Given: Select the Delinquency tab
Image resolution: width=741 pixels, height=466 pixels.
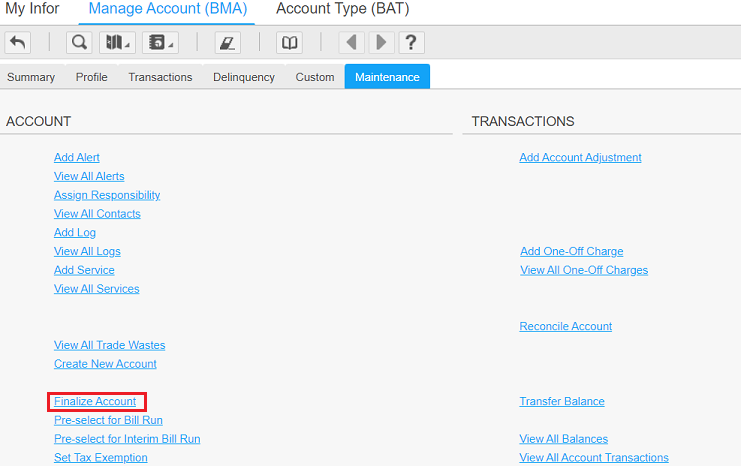Looking at the screenshot, I should tap(243, 77).
